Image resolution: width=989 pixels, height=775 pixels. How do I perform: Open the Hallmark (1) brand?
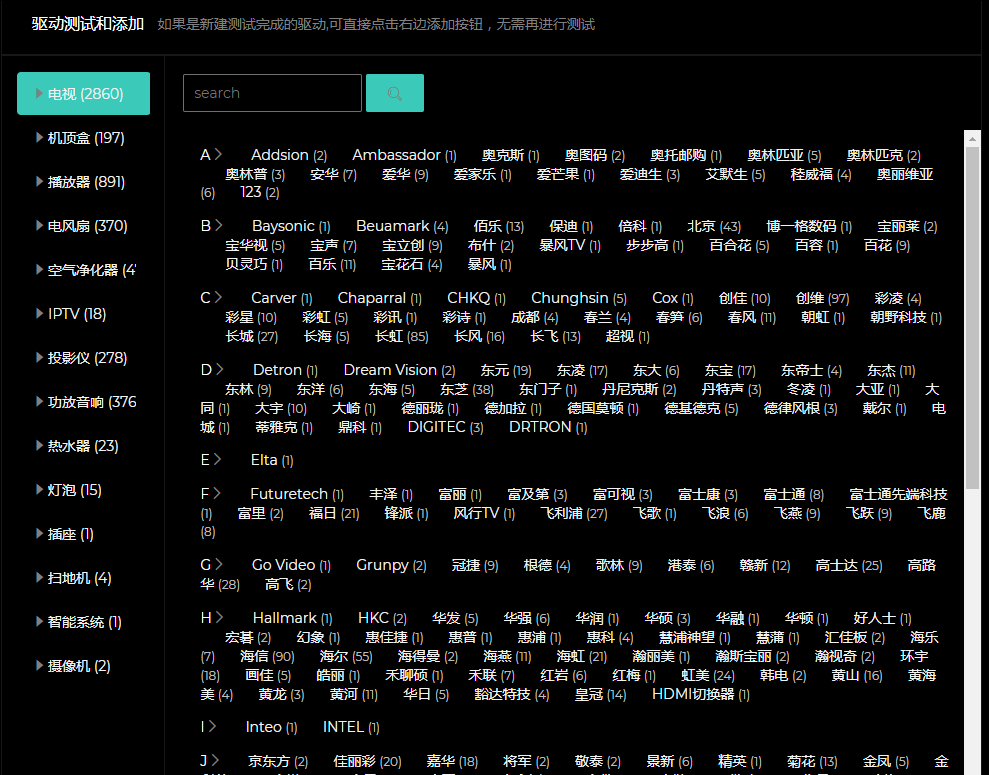(292, 619)
